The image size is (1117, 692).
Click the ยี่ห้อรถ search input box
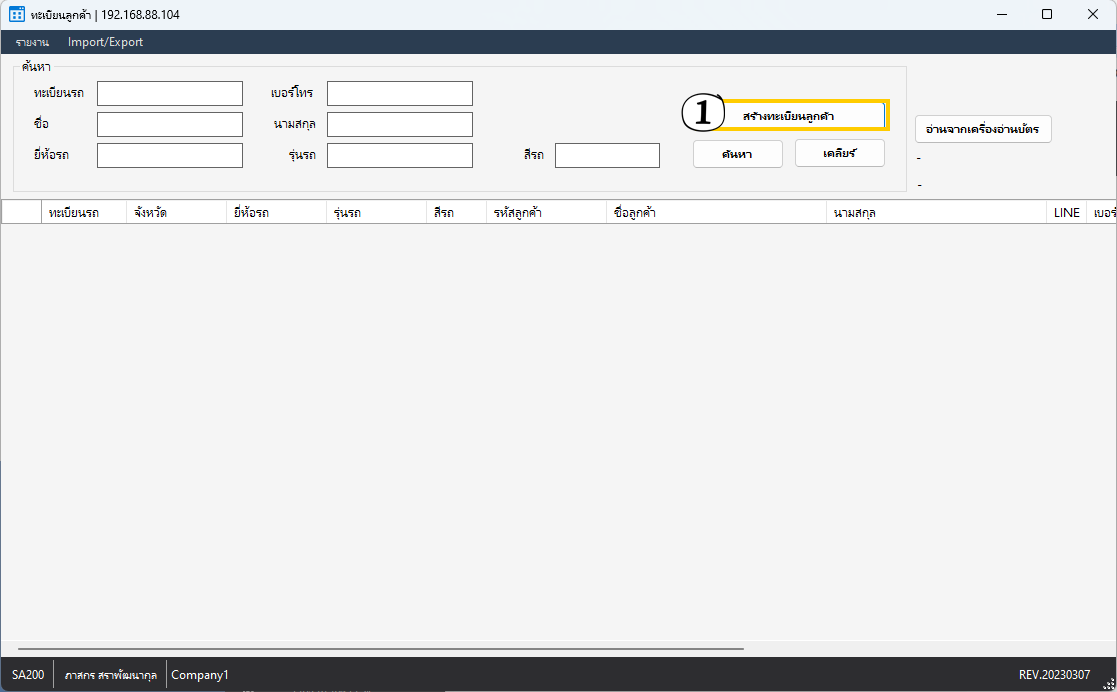[170, 155]
